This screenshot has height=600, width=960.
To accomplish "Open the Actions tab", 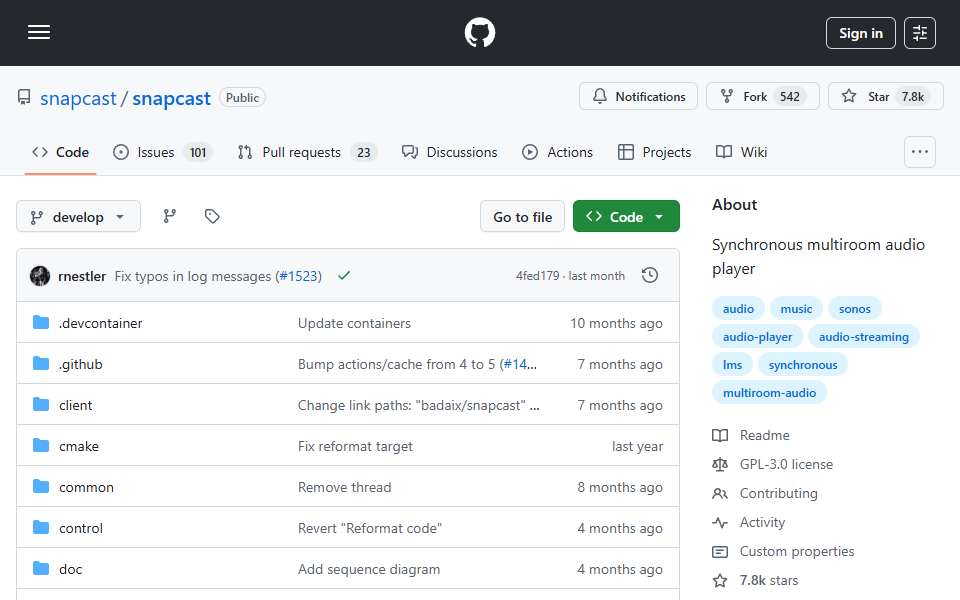I will [x=557, y=152].
